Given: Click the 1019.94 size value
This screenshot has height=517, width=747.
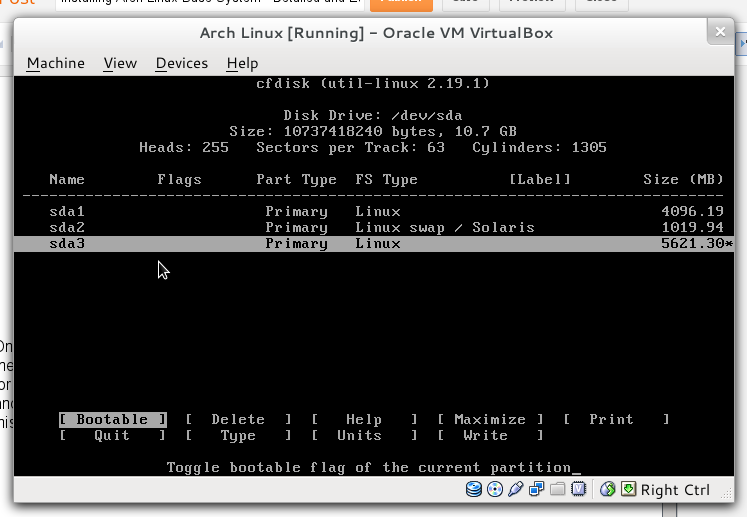Looking at the screenshot, I should pyautogui.click(x=692, y=227).
